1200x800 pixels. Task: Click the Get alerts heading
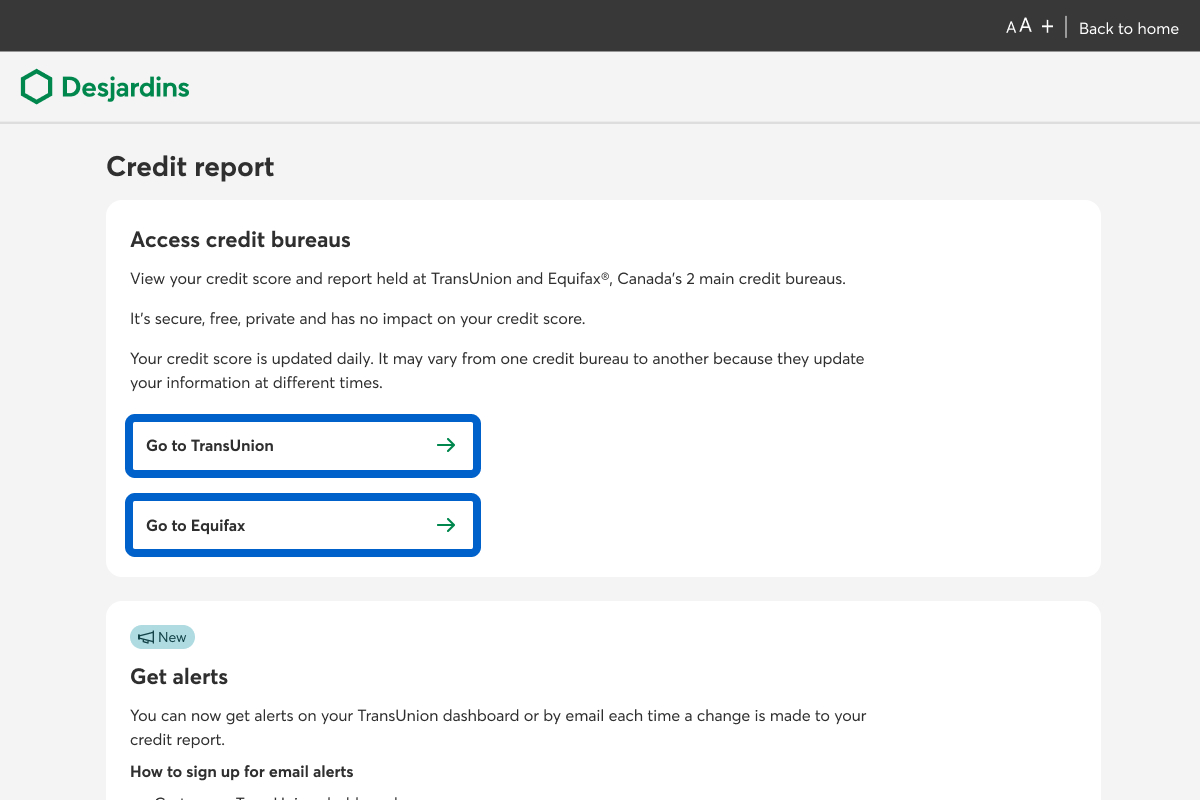tap(179, 677)
